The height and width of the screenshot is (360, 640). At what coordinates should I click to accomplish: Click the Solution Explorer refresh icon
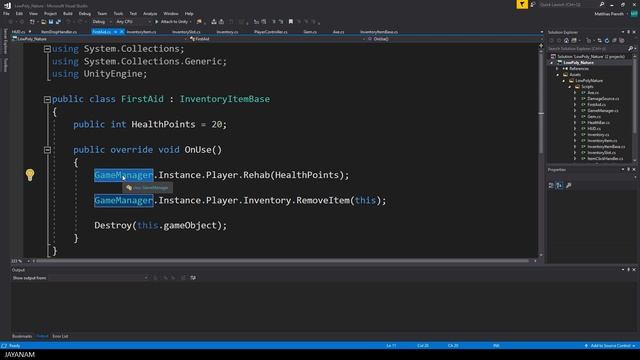(x=607, y=40)
